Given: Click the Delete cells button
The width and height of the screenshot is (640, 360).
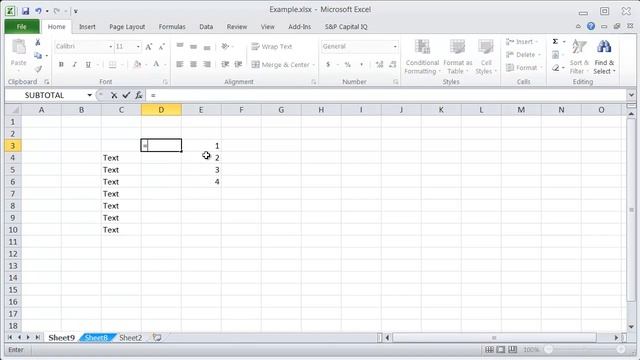Looking at the screenshot, I should click(x=523, y=55).
